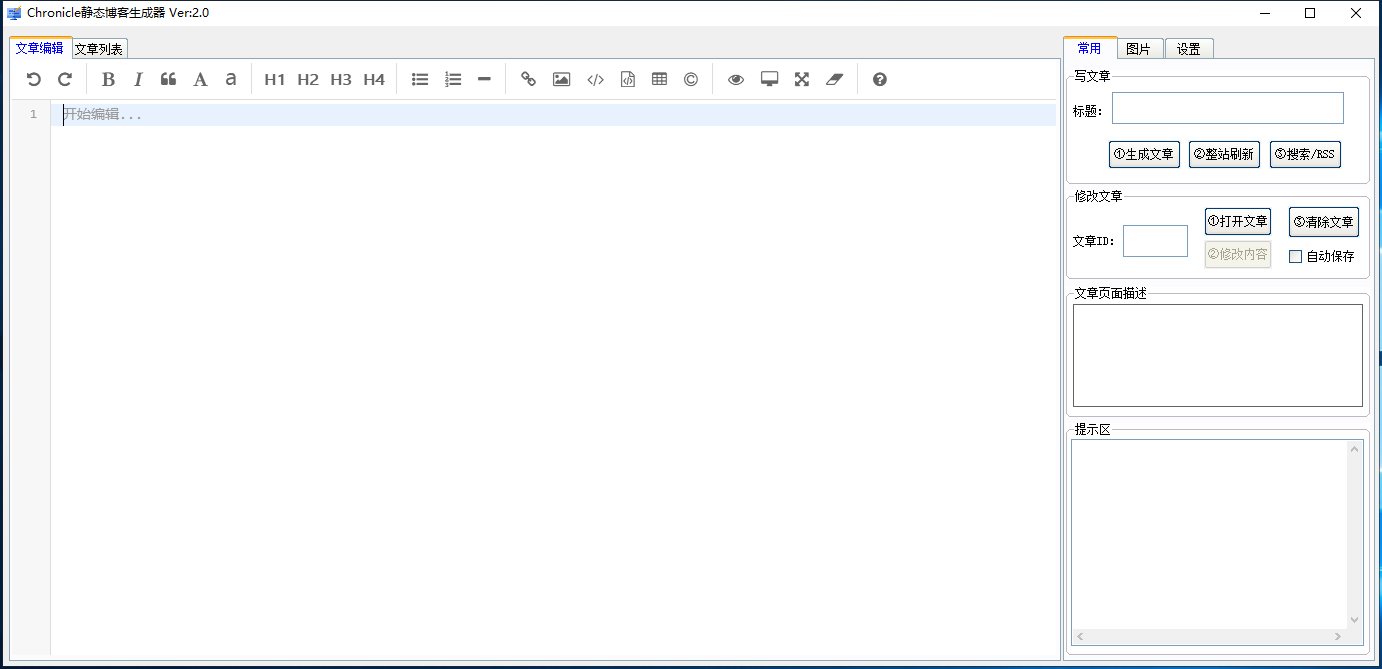The width and height of the screenshot is (1382, 669).
Task: Toggle the eye icon live preview
Action: tap(736, 80)
